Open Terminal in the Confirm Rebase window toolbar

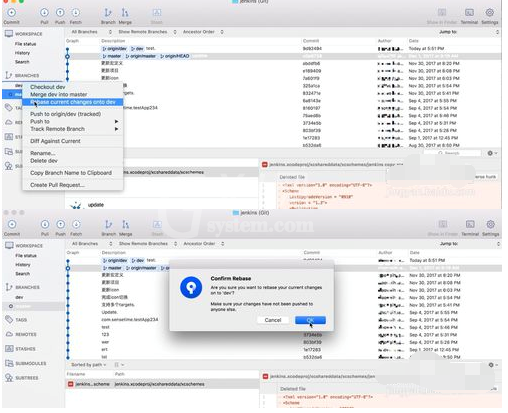[x=470, y=224]
